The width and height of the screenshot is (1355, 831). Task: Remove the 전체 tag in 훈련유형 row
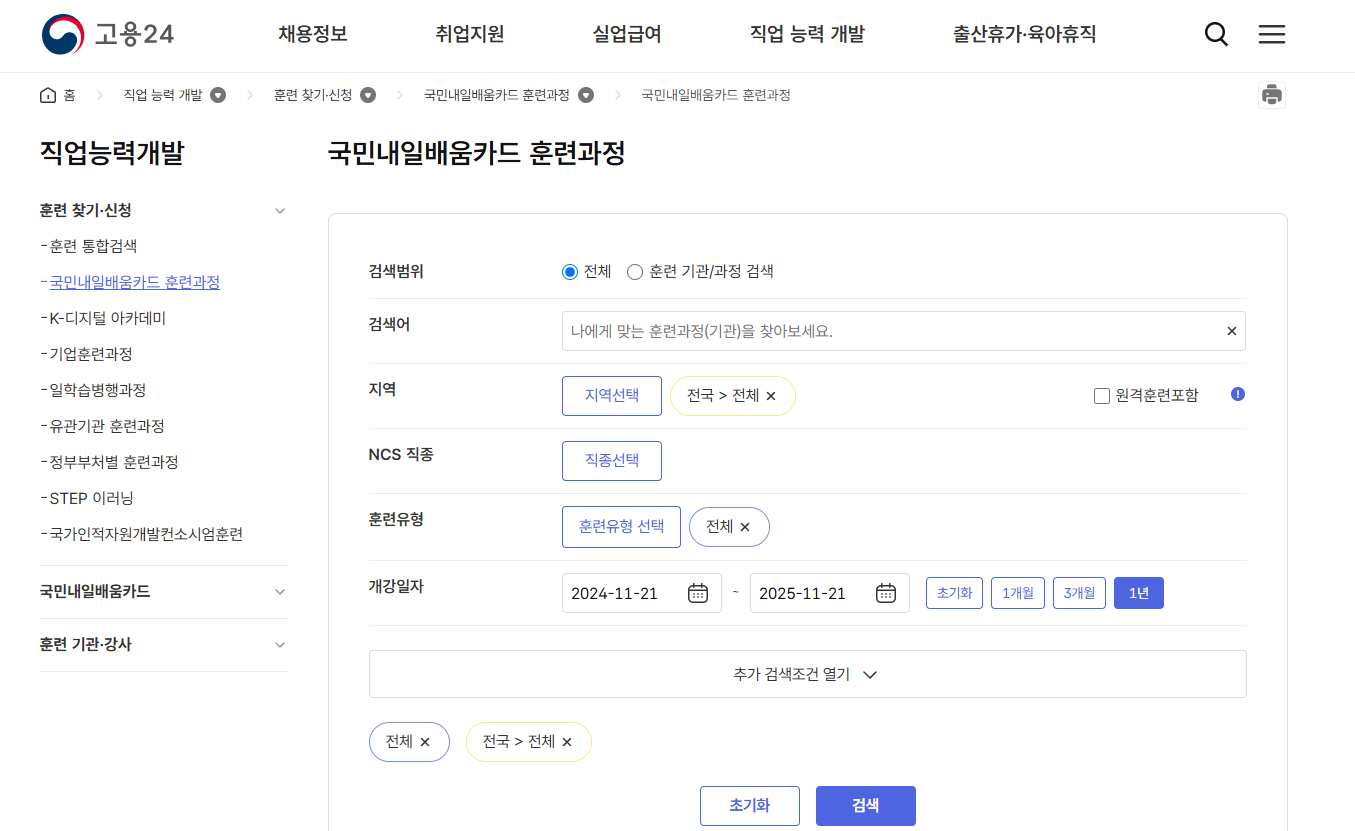[745, 527]
